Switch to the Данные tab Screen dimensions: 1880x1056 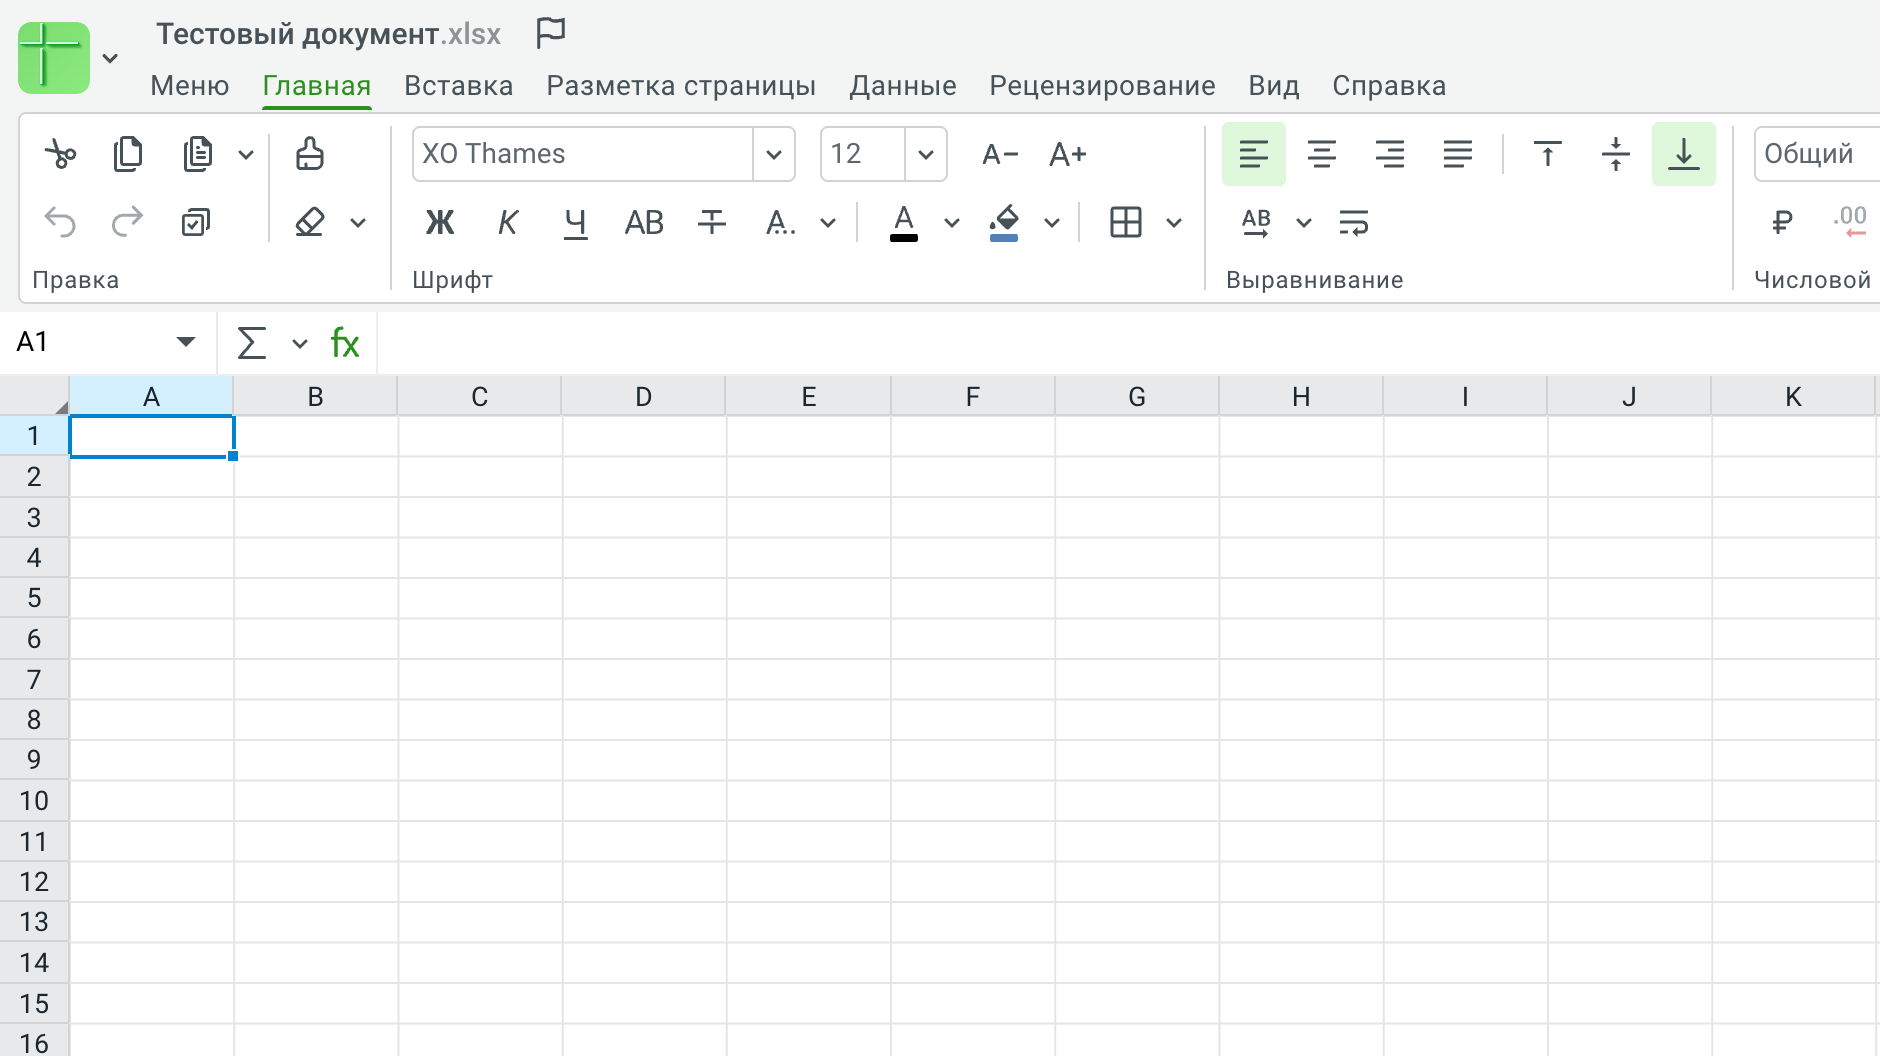pyautogui.click(x=902, y=86)
